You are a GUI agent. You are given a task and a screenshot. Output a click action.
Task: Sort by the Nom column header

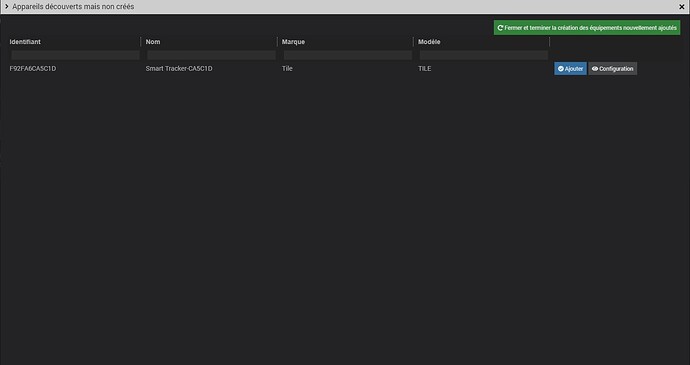153,42
